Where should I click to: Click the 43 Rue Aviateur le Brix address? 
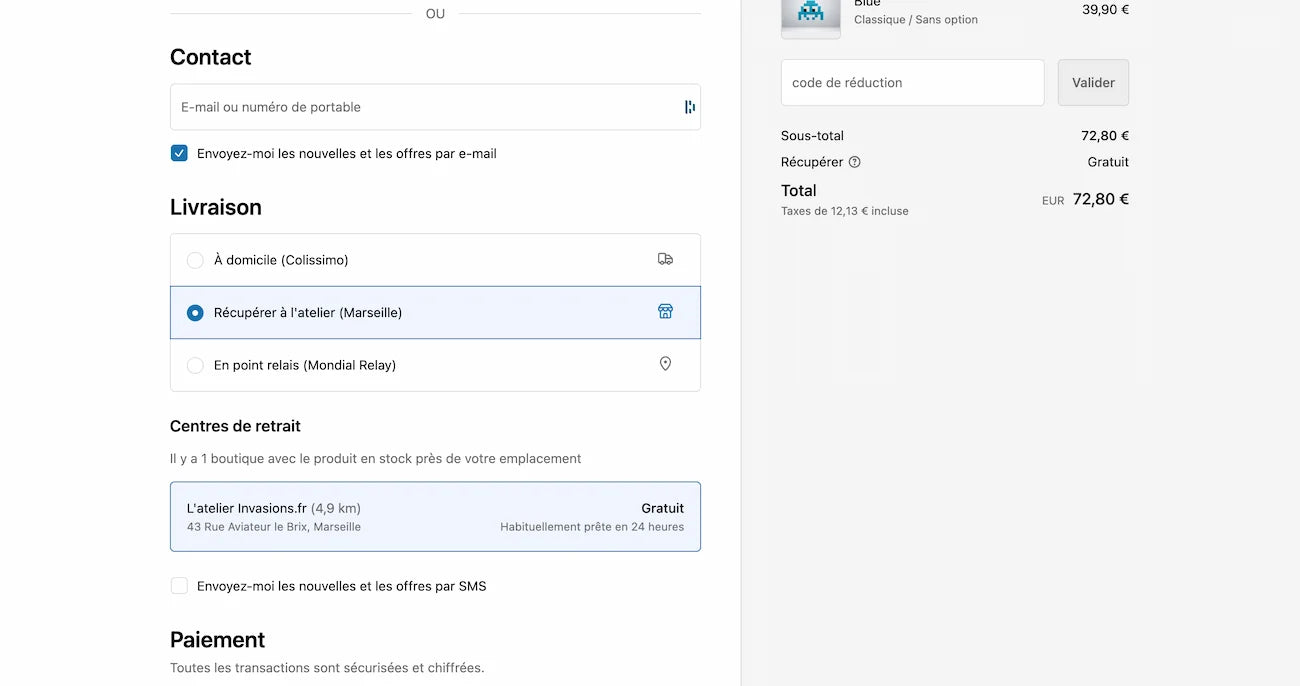274,527
